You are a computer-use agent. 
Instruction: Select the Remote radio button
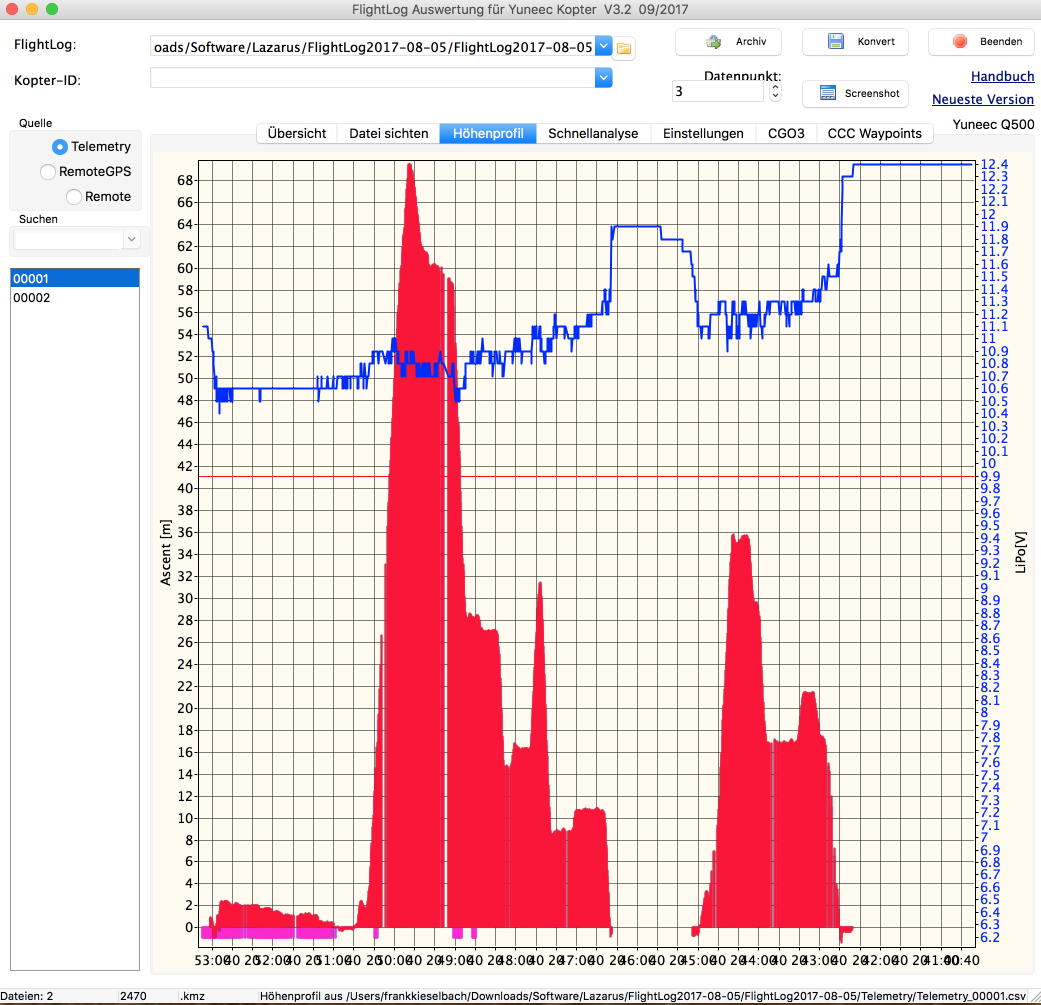click(x=74, y=197)
